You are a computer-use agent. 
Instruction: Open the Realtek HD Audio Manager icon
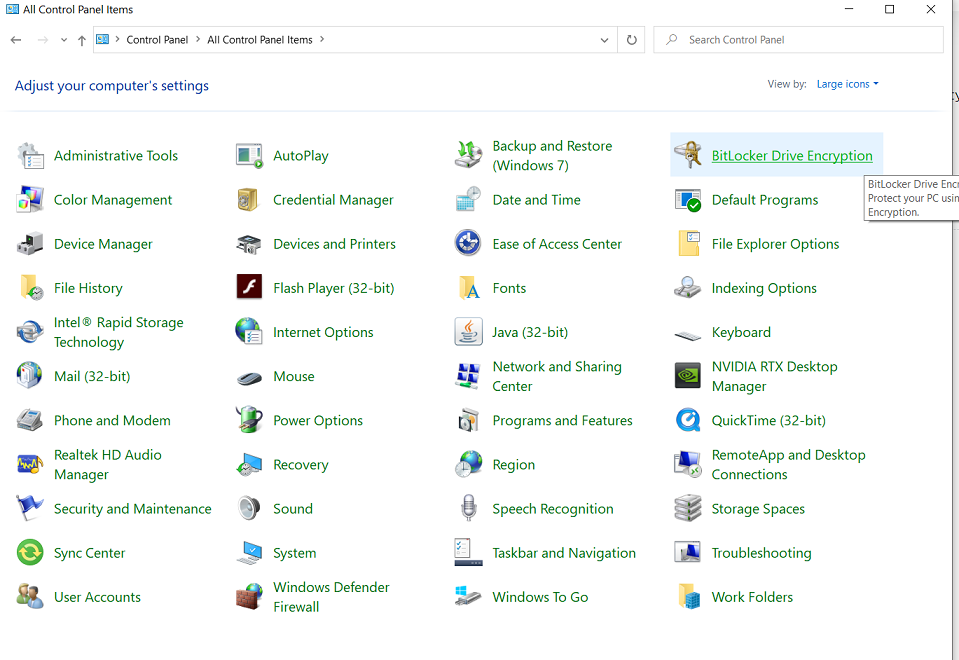pos(31,464)
